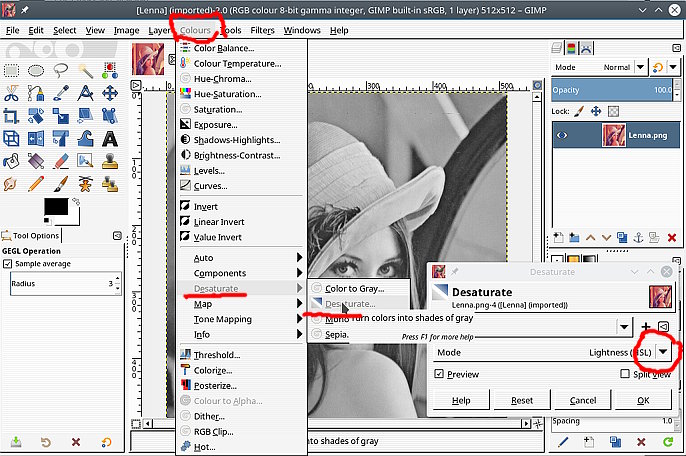Open the layer Mode Normal dropdown

tap(640, 67)
